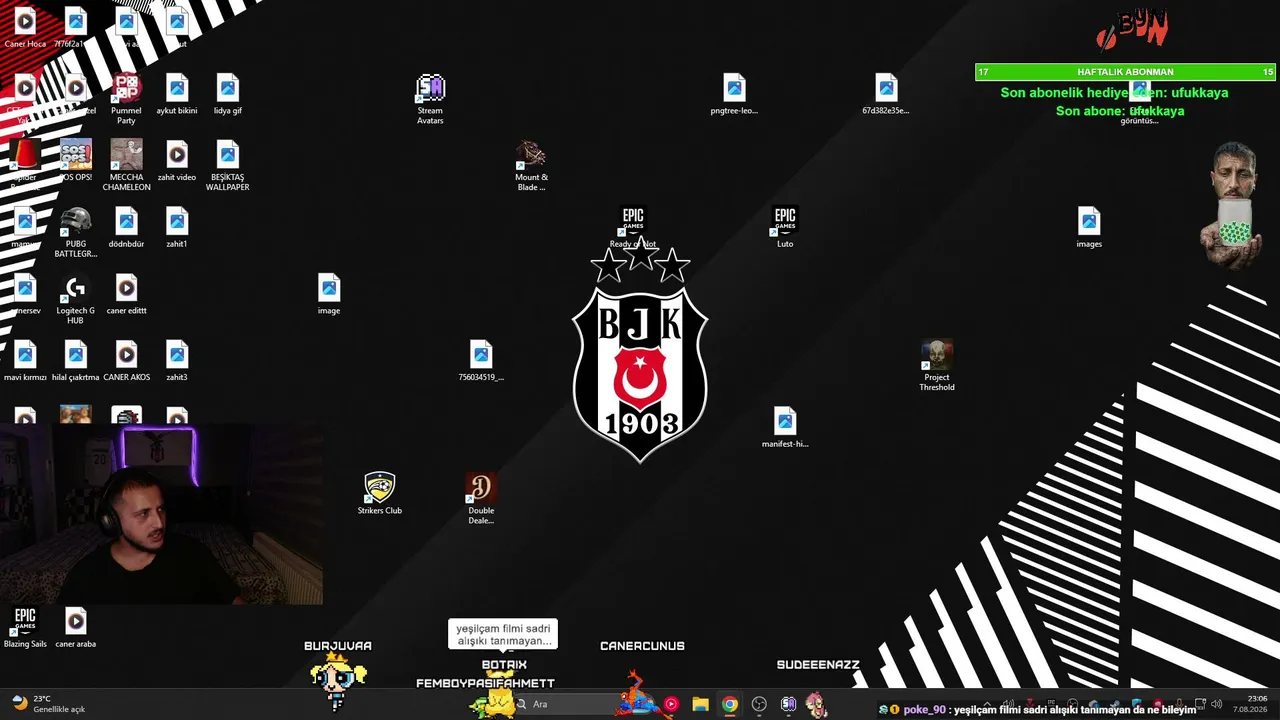The height and width of the screenshot is (720, 1280).
Task: Launch the Project Threshold shortcut
Action: (937, 365)
